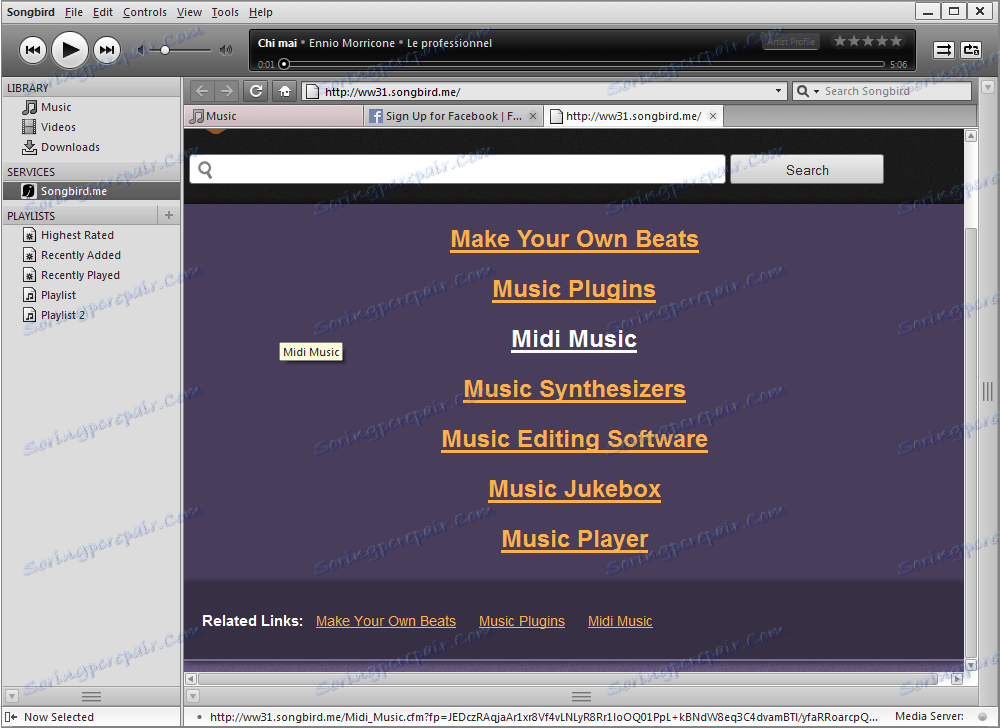The image size is (1000, 728).
Task: Click the page horizontal scrollbar left arrow
Action: tap(191, 678)
